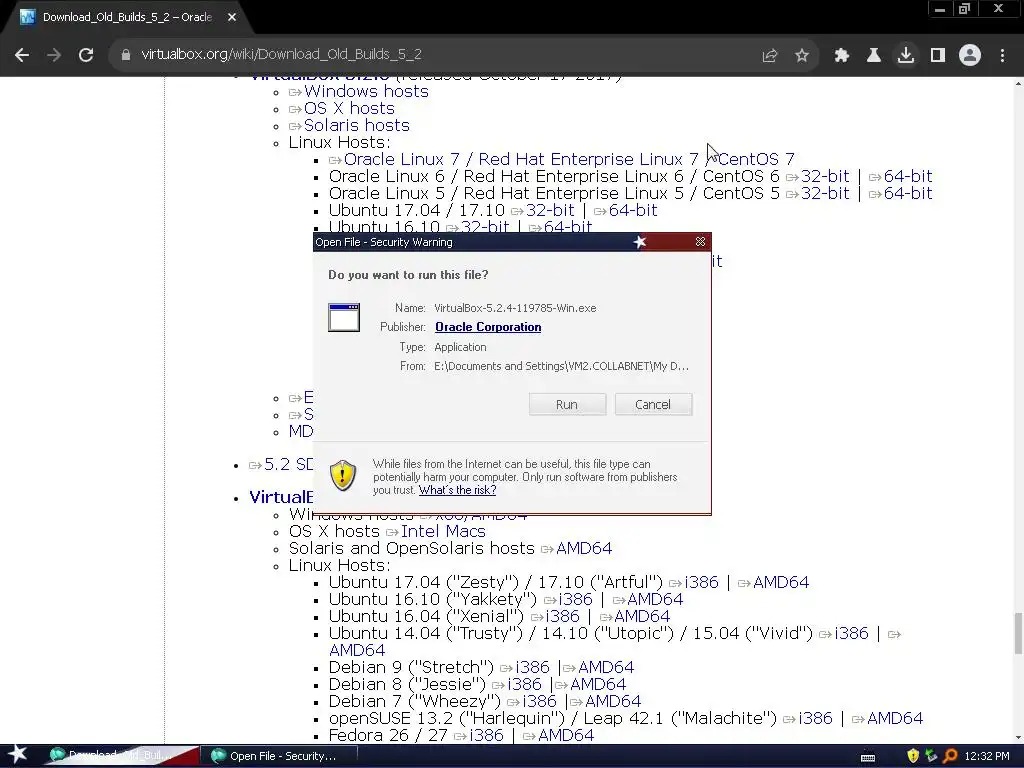This screenshot has width=1024, height=768.
Task: Open Ubuntu Zesty AMD64 link
Action: 780,583
